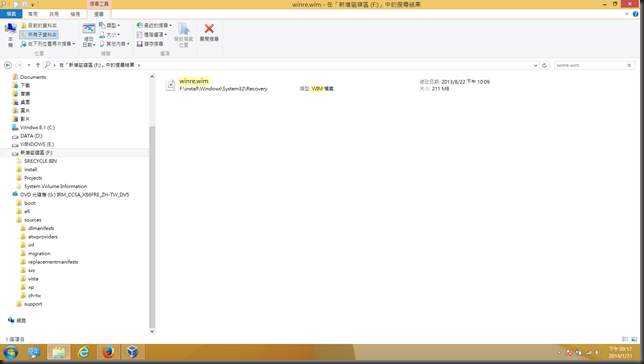This screenshot has width=644, height=364.
Task: Select DATA (D:) drive
Action: click(x=31, y=136)
